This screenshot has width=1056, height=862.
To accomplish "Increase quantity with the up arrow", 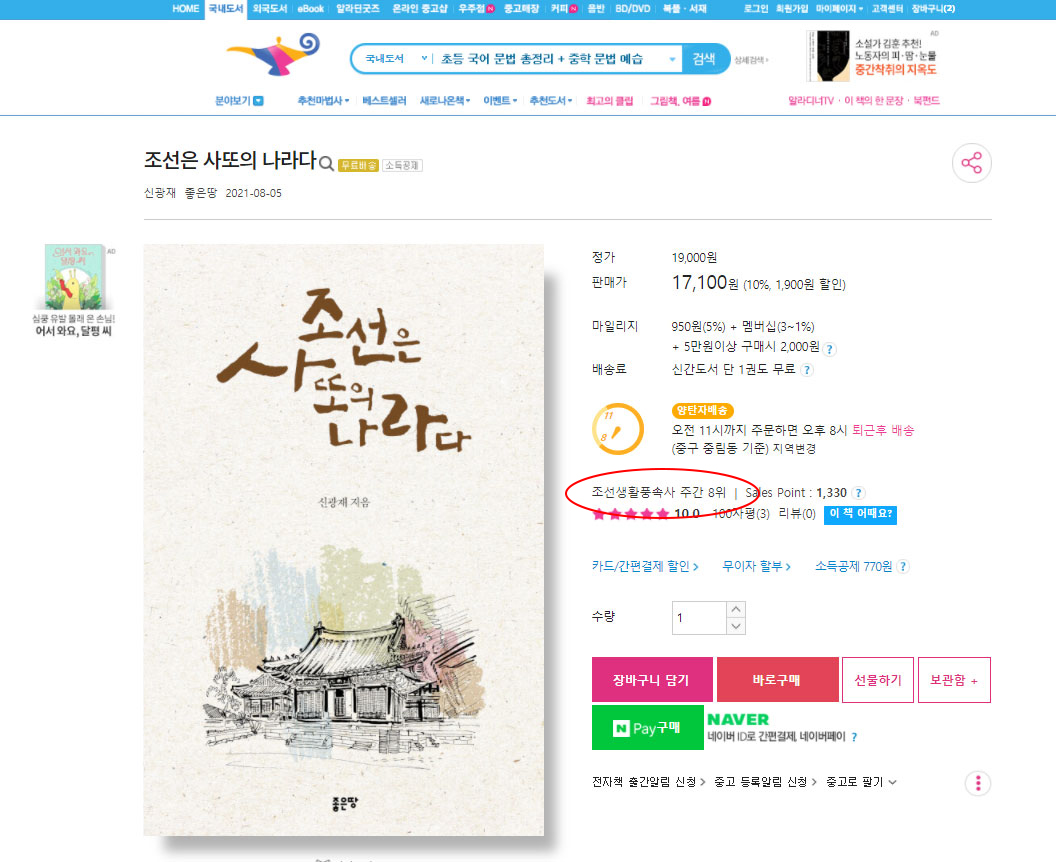I will 736,609.
